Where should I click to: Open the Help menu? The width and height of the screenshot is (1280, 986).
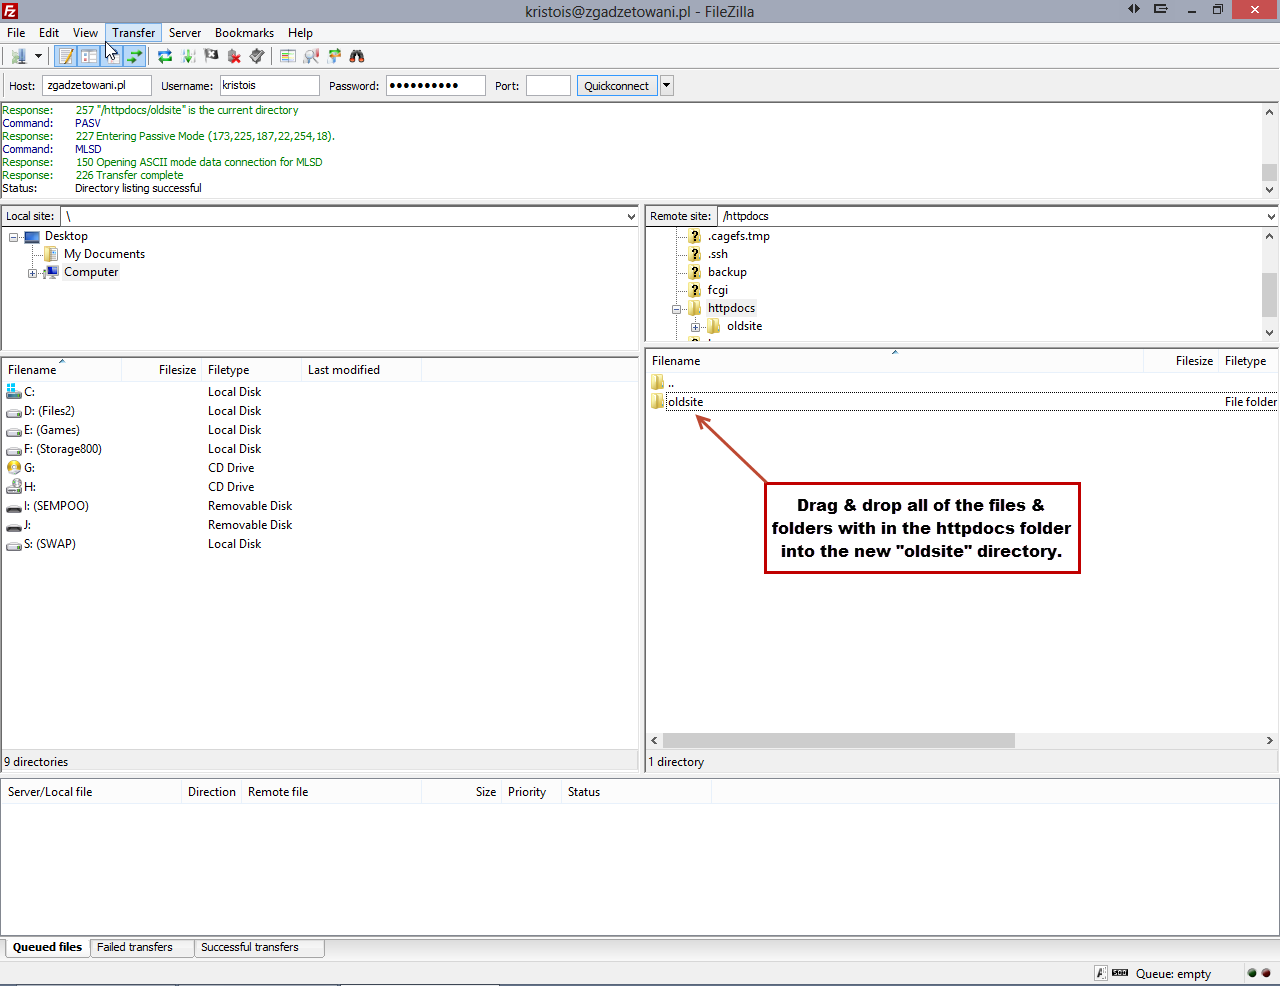pyautogui.click(x=300, y=33)
